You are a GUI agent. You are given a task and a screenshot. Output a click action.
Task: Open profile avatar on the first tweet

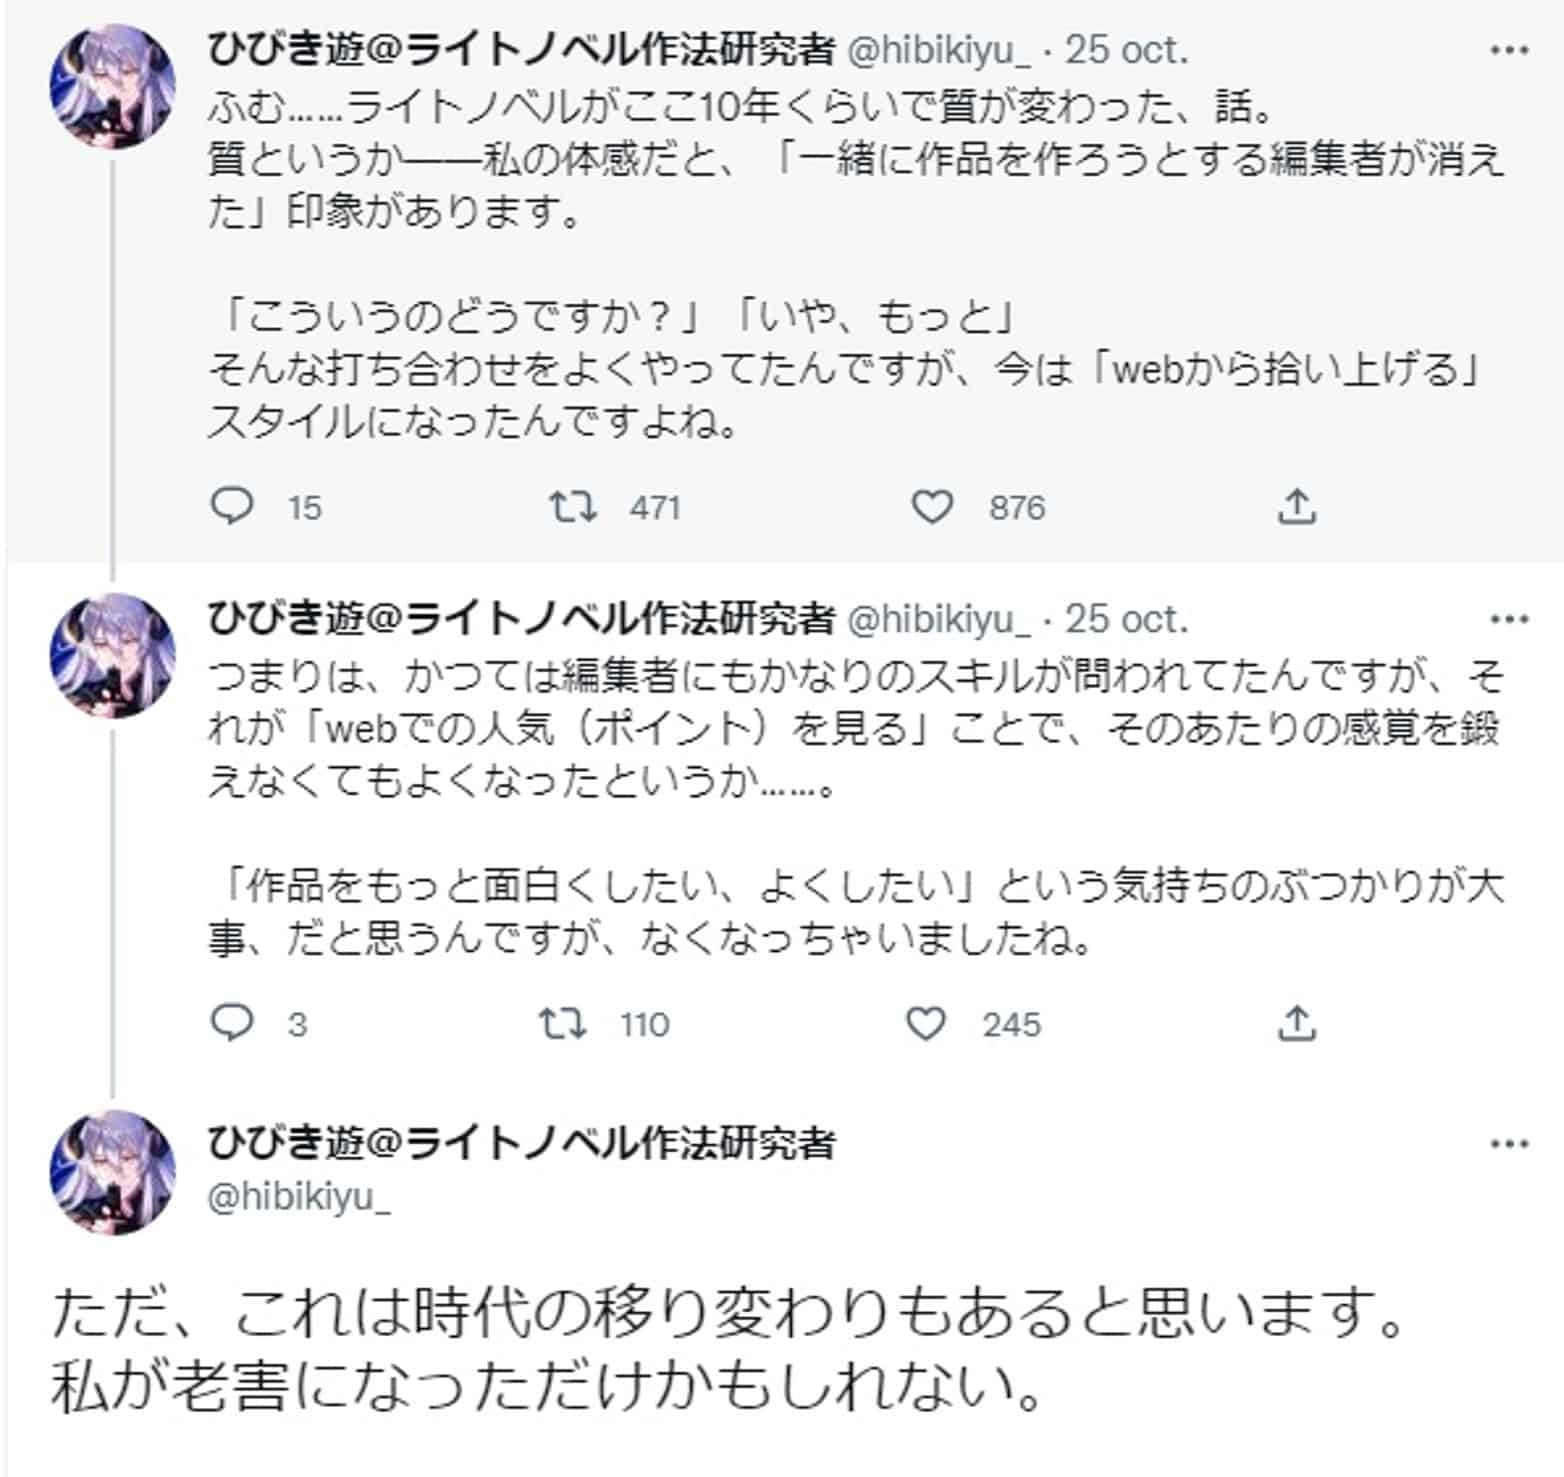coord(113,86)
